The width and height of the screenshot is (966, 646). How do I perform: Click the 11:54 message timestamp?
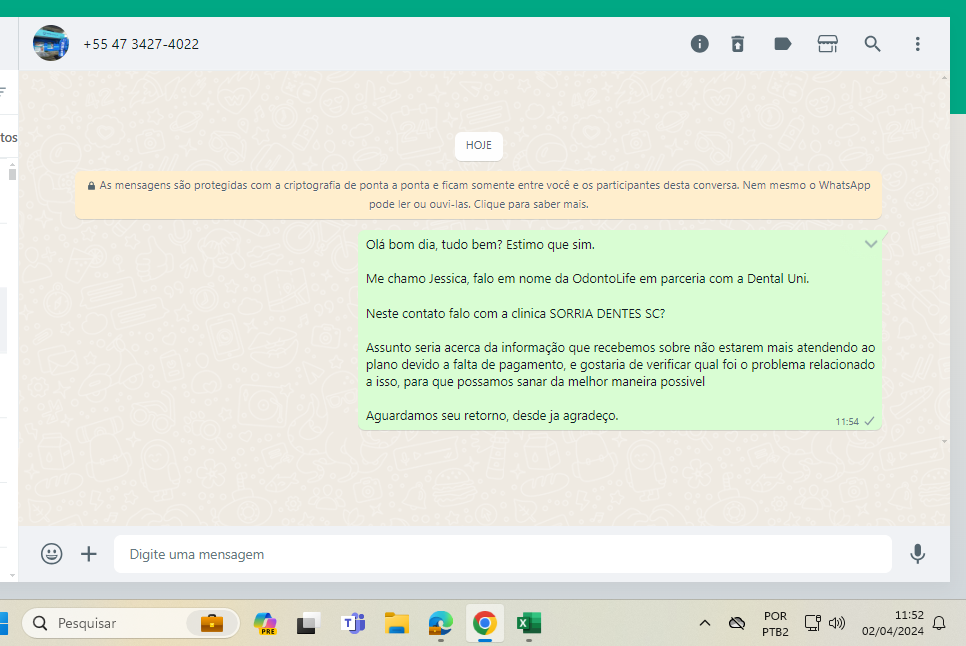tap(847, 422)
